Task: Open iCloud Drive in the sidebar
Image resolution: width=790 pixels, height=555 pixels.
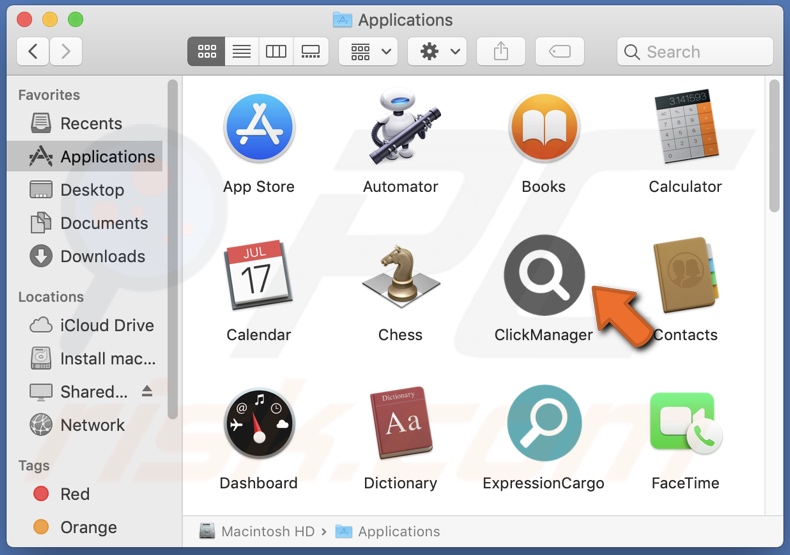Action: (x=85, y=325)
